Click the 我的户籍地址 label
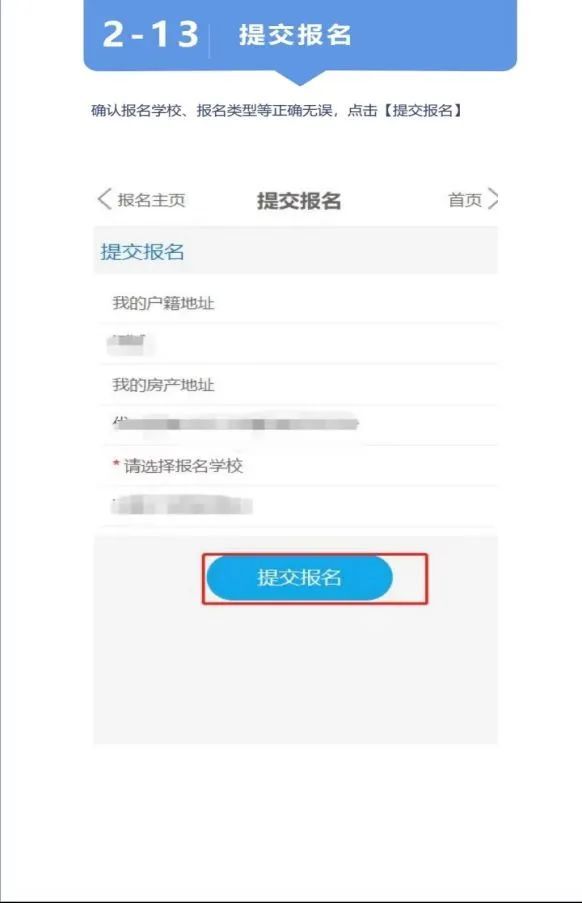Viewport: 582px width, 903px height. (163, 303)
